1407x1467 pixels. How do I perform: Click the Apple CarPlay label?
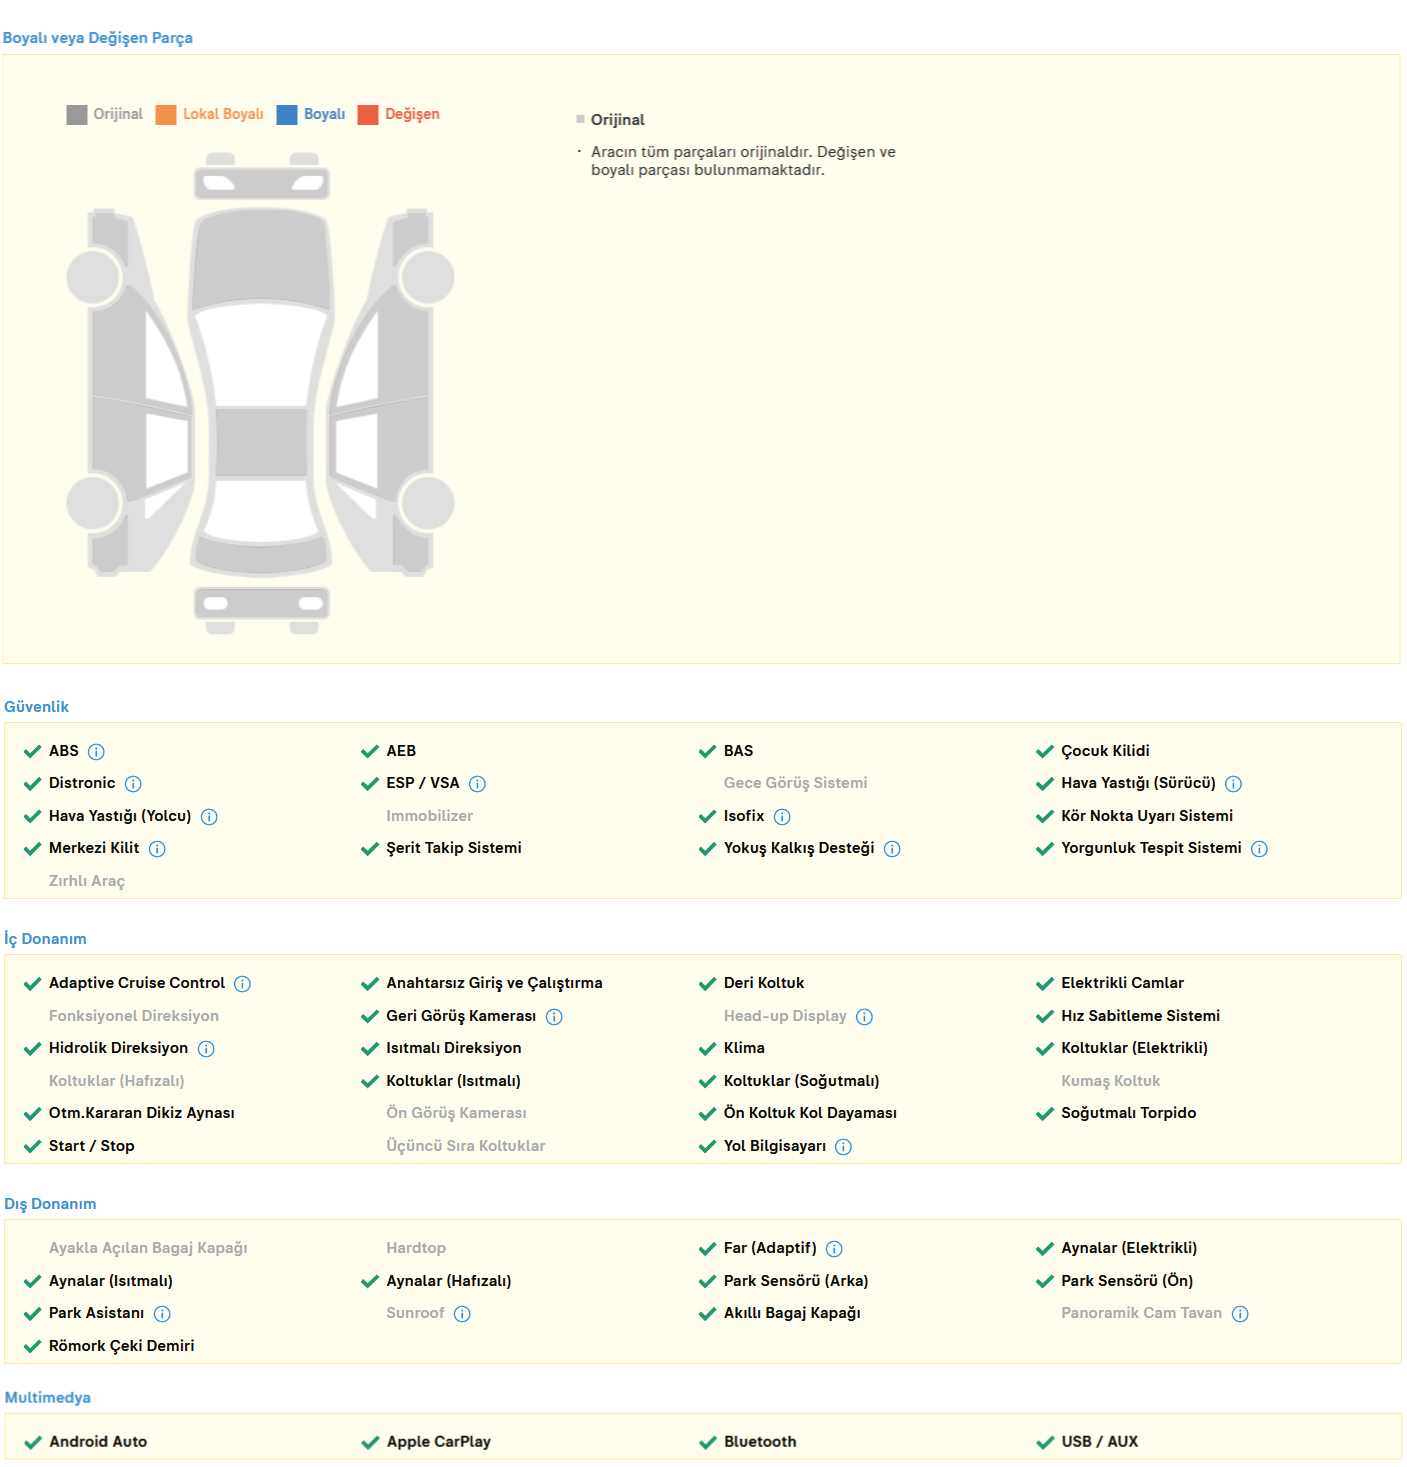point(438,1442)
